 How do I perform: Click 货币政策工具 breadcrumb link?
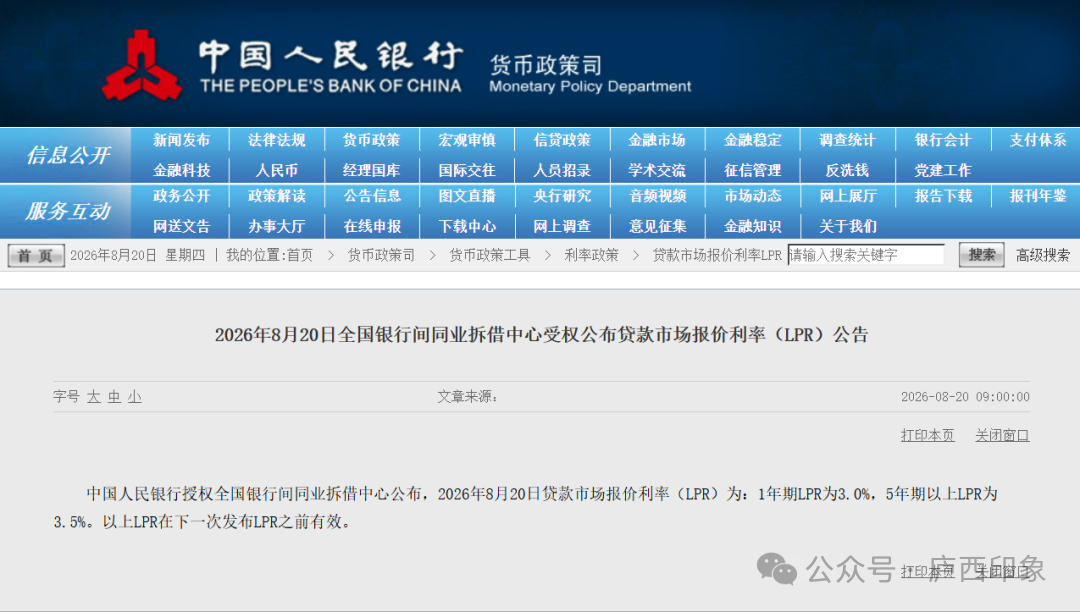490,255
